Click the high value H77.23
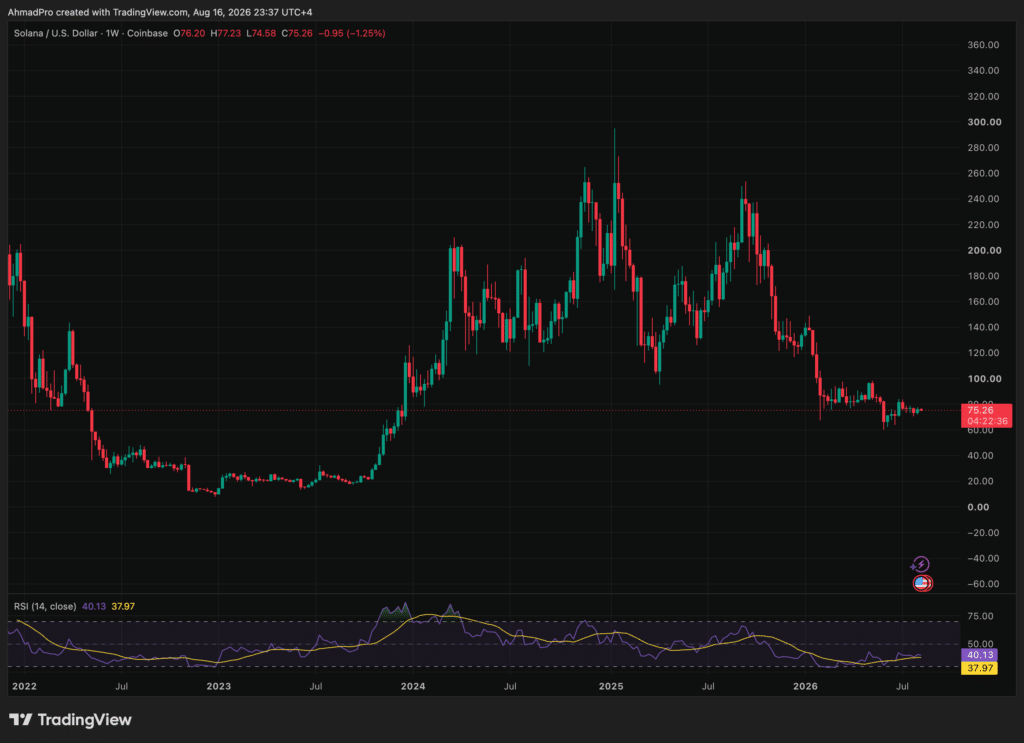This screenshot has width=1024, height=743. [225, 33]
